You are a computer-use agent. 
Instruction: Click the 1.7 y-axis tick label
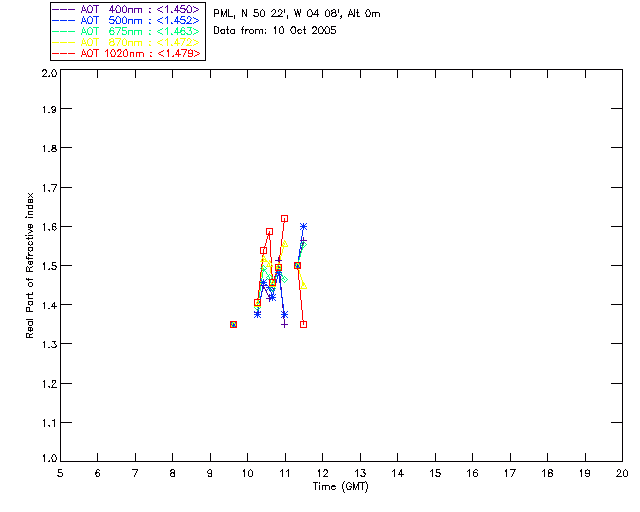pyautogui.click(x=49, y=188)
